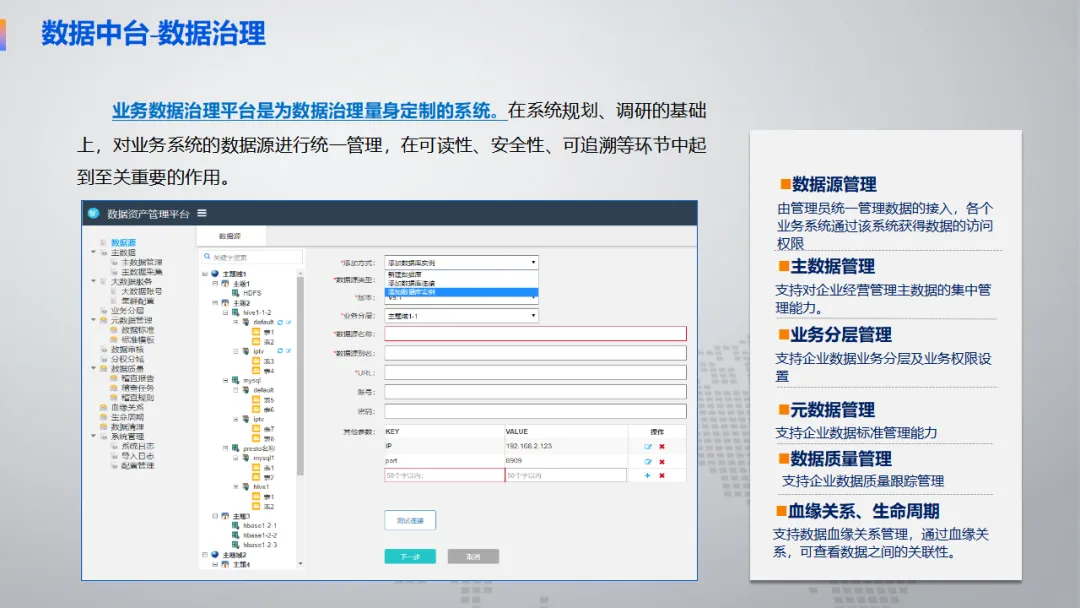The image size is (1080, 608).
Task: Click the data asset platform logo icon
Action: click(x=94, y=213)
